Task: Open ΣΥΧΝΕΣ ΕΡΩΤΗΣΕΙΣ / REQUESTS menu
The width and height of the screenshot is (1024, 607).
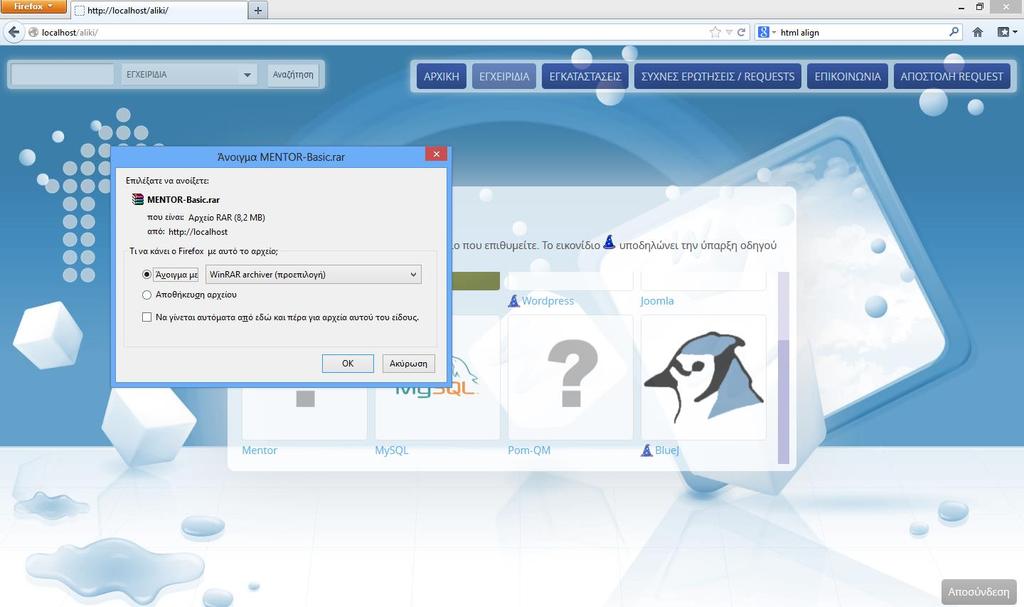Action: (718, 76)
